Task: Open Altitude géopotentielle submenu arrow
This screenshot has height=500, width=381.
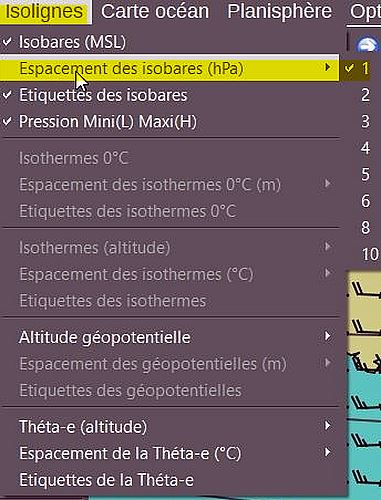Action: click(x=328, y=336)
